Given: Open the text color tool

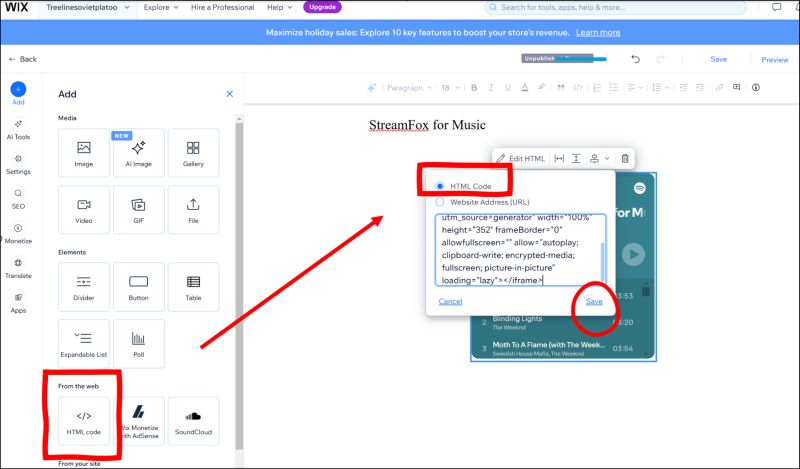Looking at the screenshot, I should pos(524,88).
